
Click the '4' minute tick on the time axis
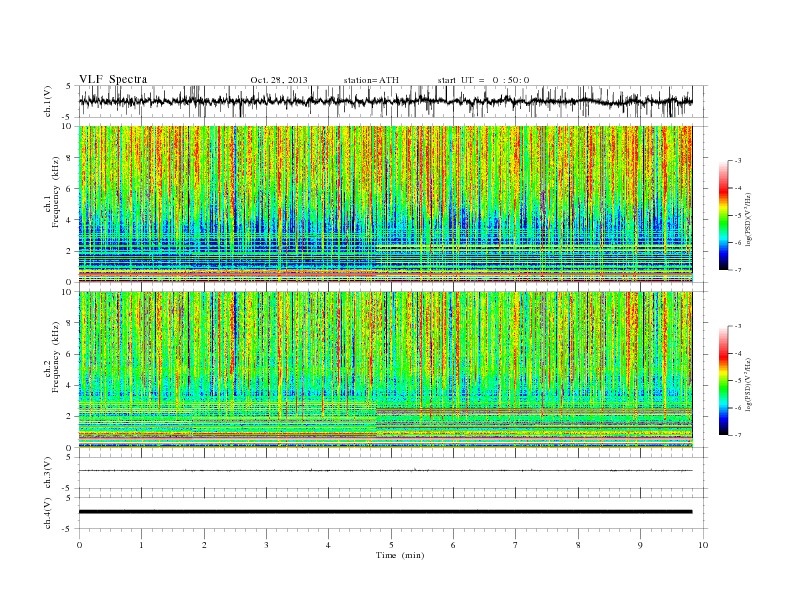pos(328,545)
